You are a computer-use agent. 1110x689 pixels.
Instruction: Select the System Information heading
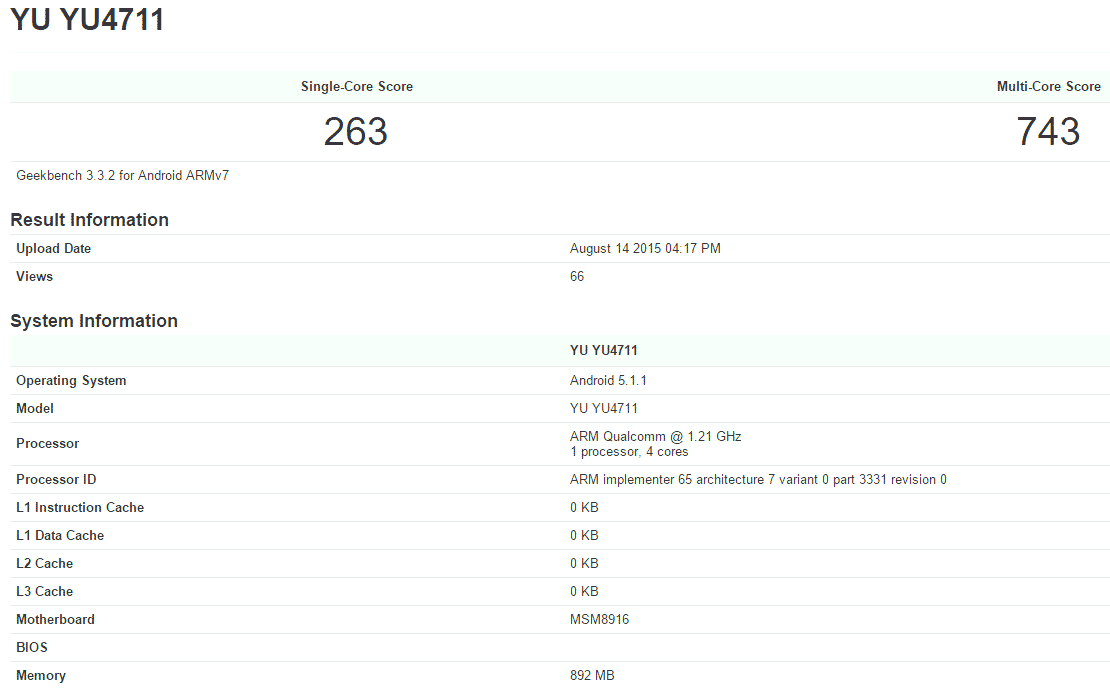coord(94,321)
